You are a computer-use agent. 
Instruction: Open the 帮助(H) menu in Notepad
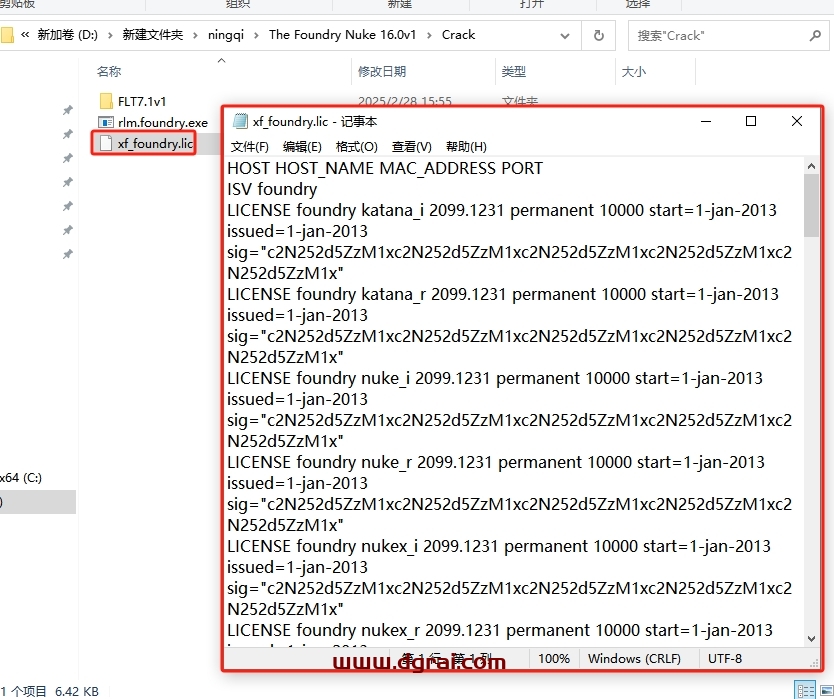coord(466,146)
